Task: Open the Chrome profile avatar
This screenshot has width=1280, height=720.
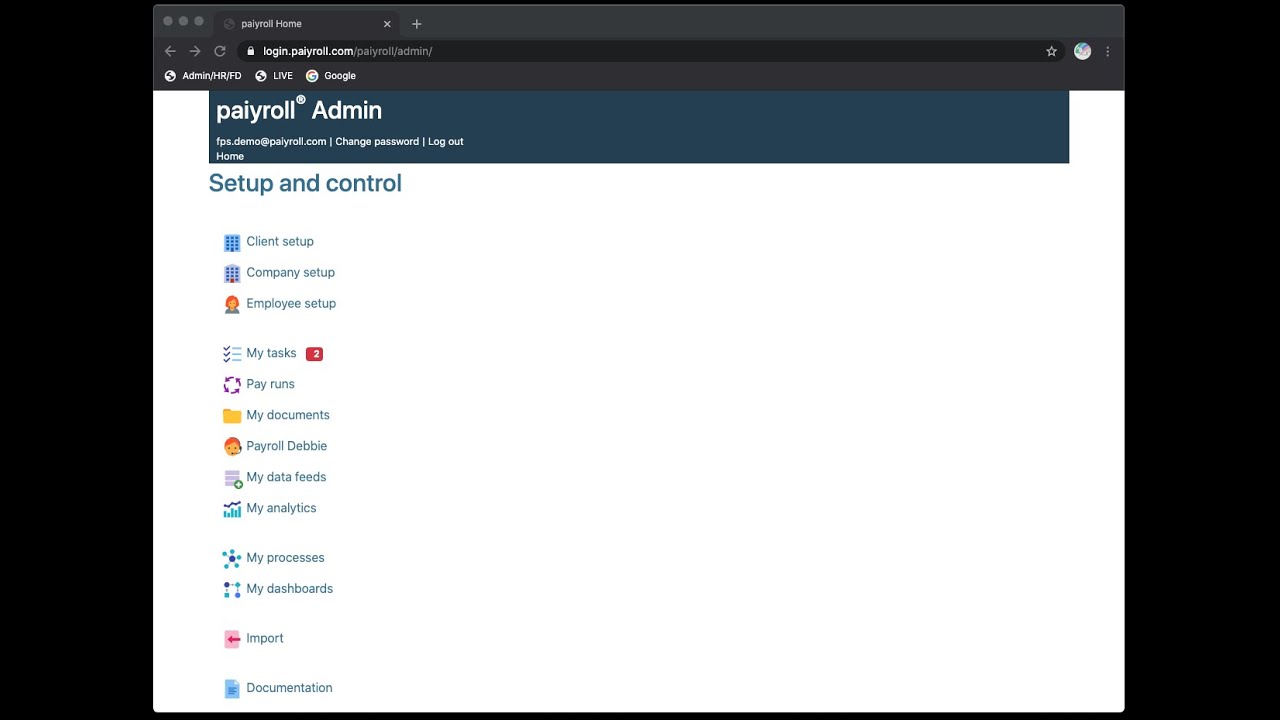Action: [1082, 51]
